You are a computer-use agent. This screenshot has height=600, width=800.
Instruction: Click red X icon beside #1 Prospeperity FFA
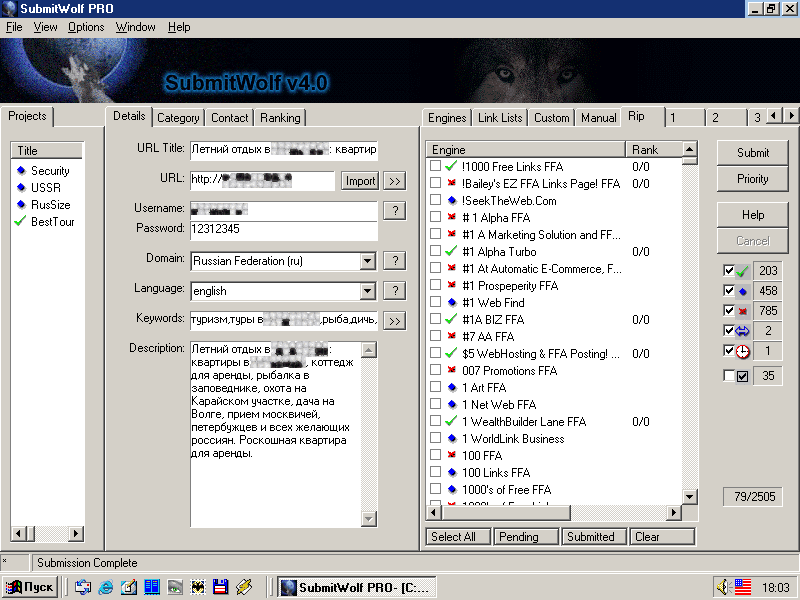(x=452, y=285)
